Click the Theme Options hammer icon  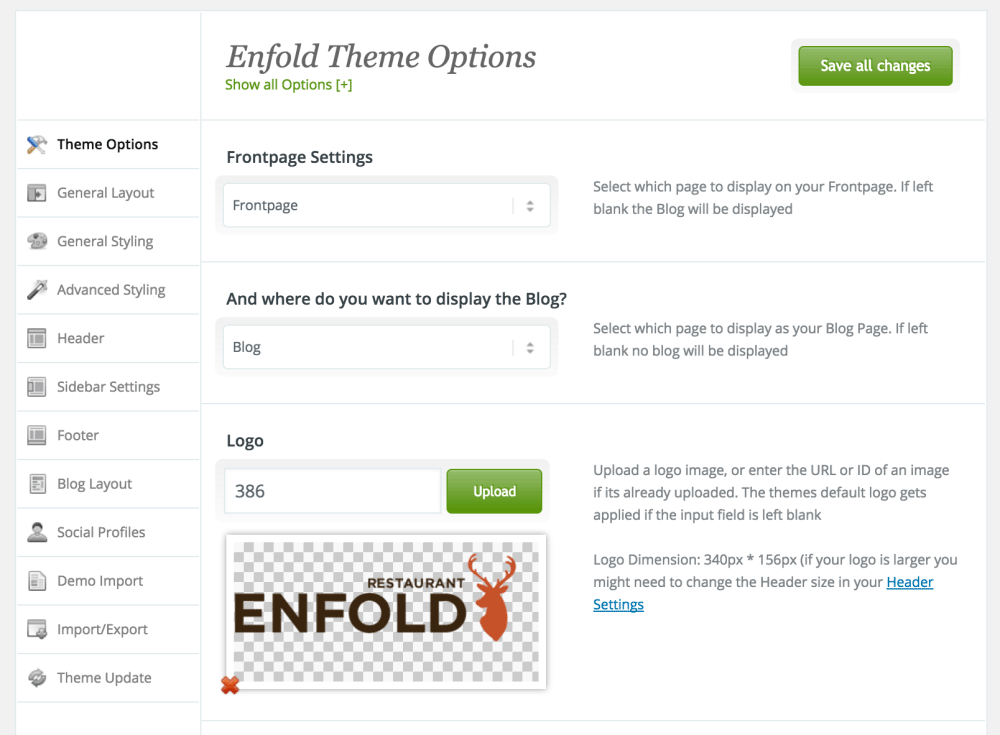36,145
